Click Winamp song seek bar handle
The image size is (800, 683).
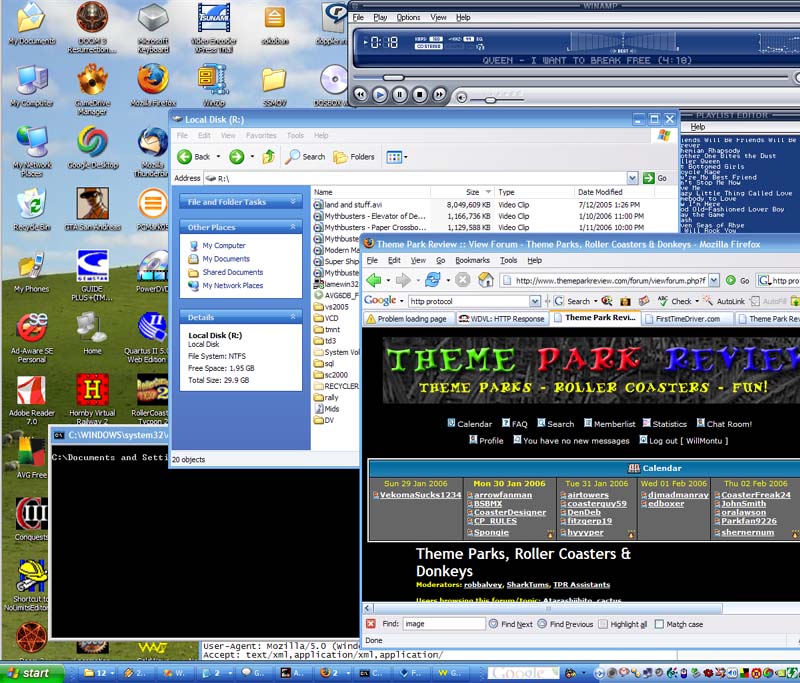393,78
